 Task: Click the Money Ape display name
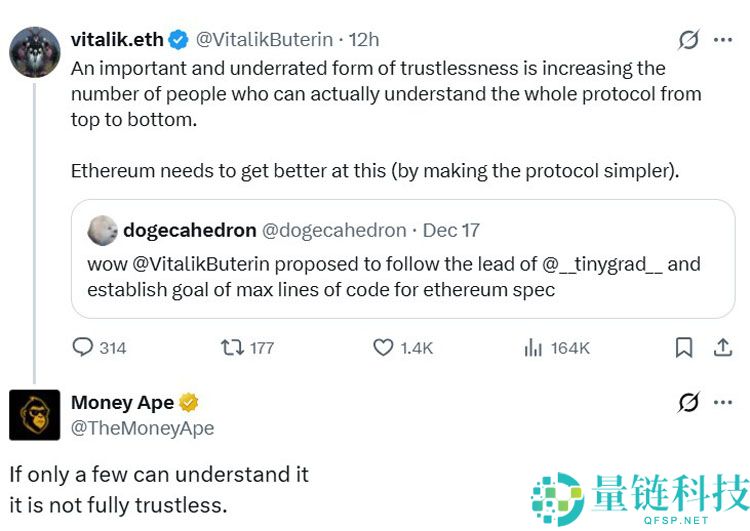(x=122, y=402)
